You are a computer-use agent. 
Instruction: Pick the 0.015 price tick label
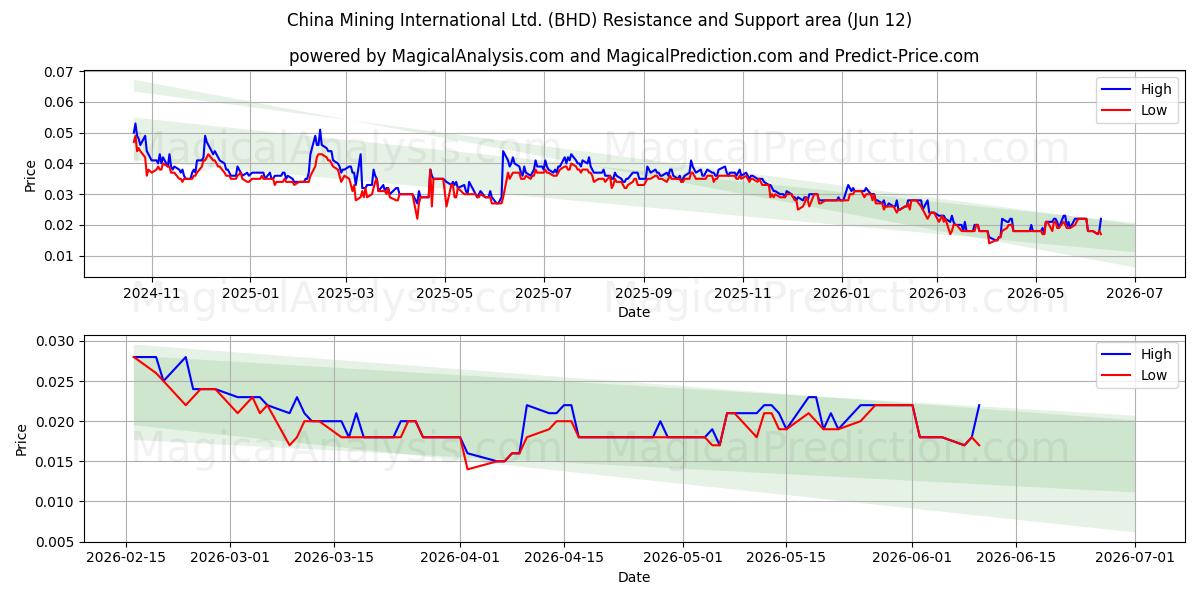(55, 462)
